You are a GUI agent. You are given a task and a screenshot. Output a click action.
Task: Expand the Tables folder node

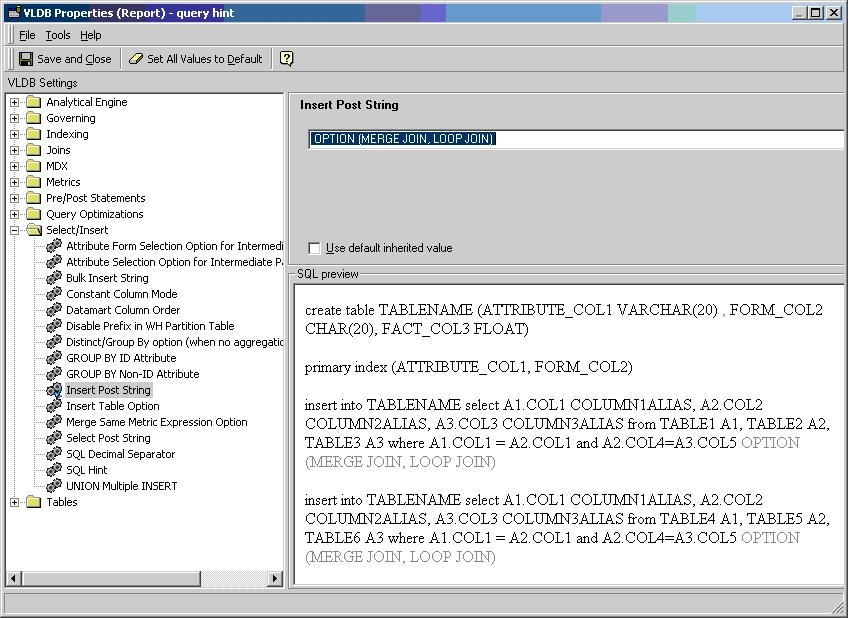click(15, 502)
